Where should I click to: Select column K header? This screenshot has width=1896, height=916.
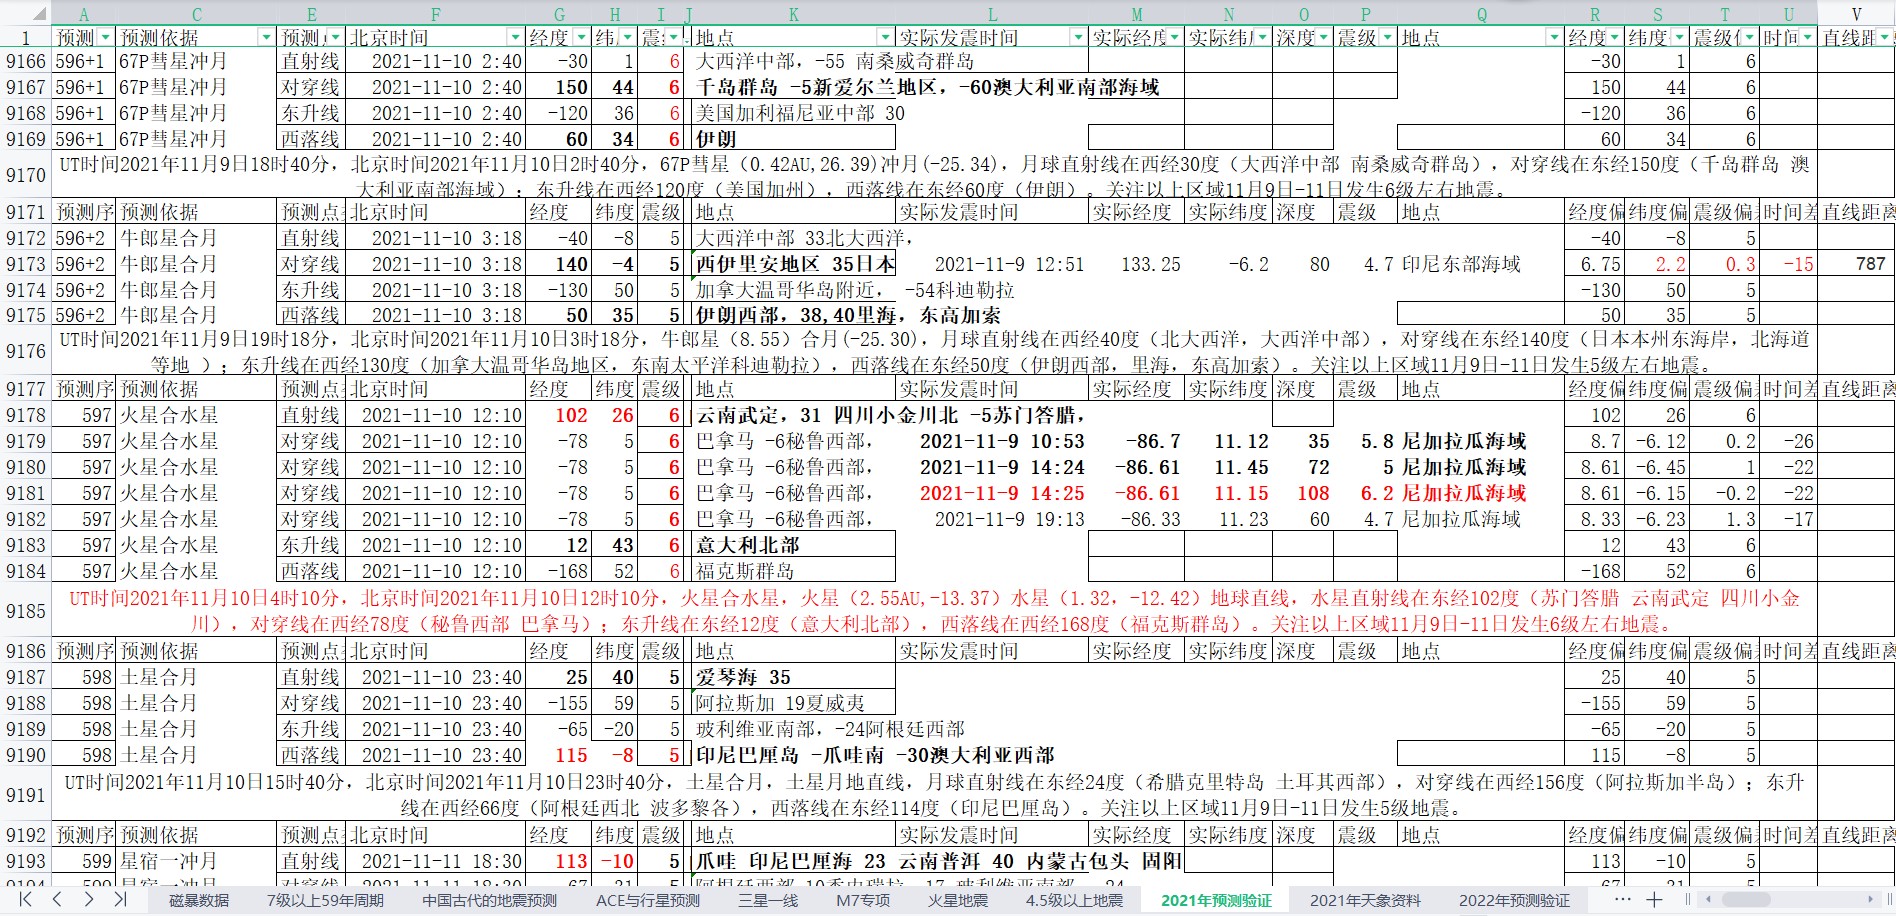[x=793, y=14]
